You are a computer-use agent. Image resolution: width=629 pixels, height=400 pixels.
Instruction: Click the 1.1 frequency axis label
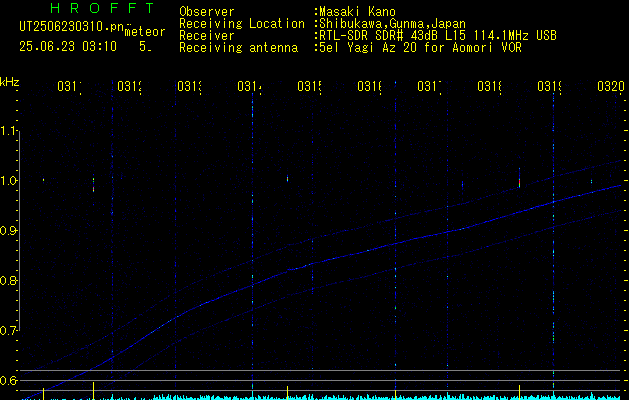pos(9,131)
